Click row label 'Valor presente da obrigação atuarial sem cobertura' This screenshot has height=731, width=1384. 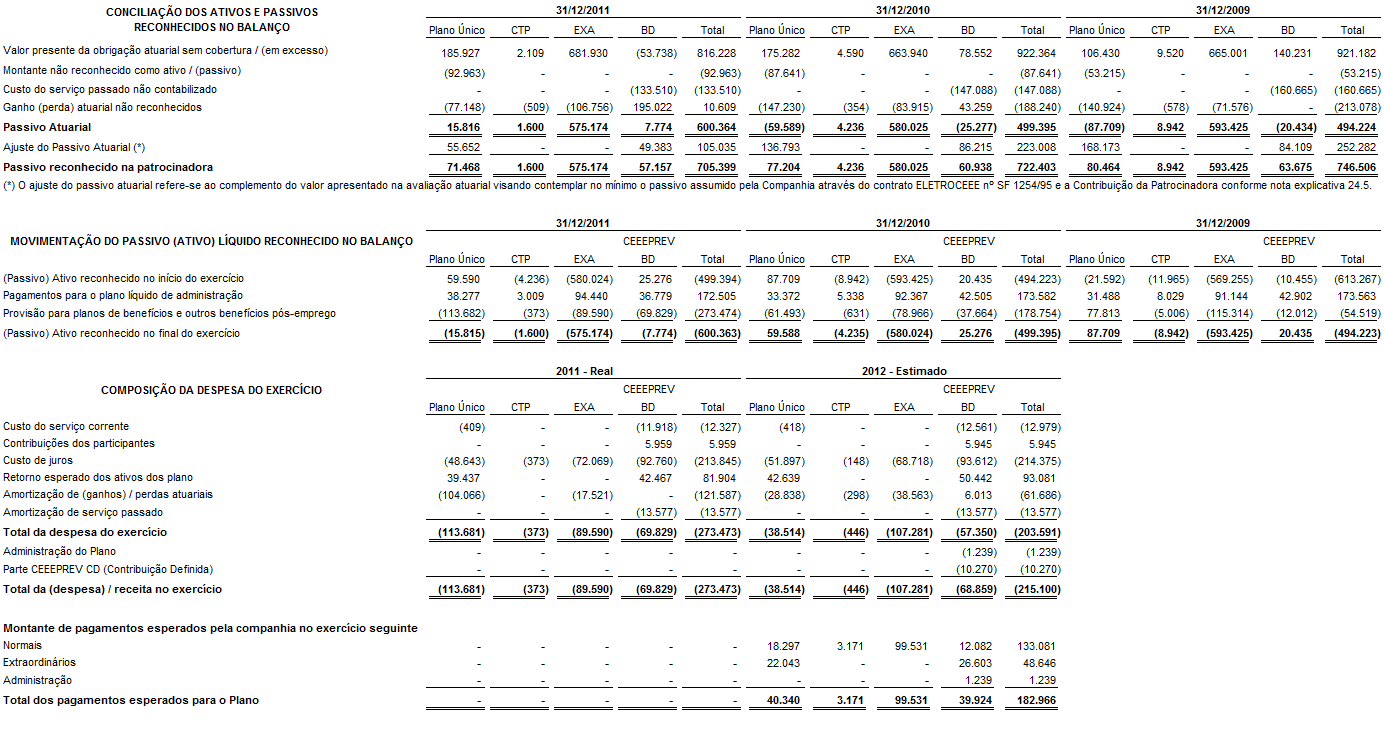[x=166, y=50]
